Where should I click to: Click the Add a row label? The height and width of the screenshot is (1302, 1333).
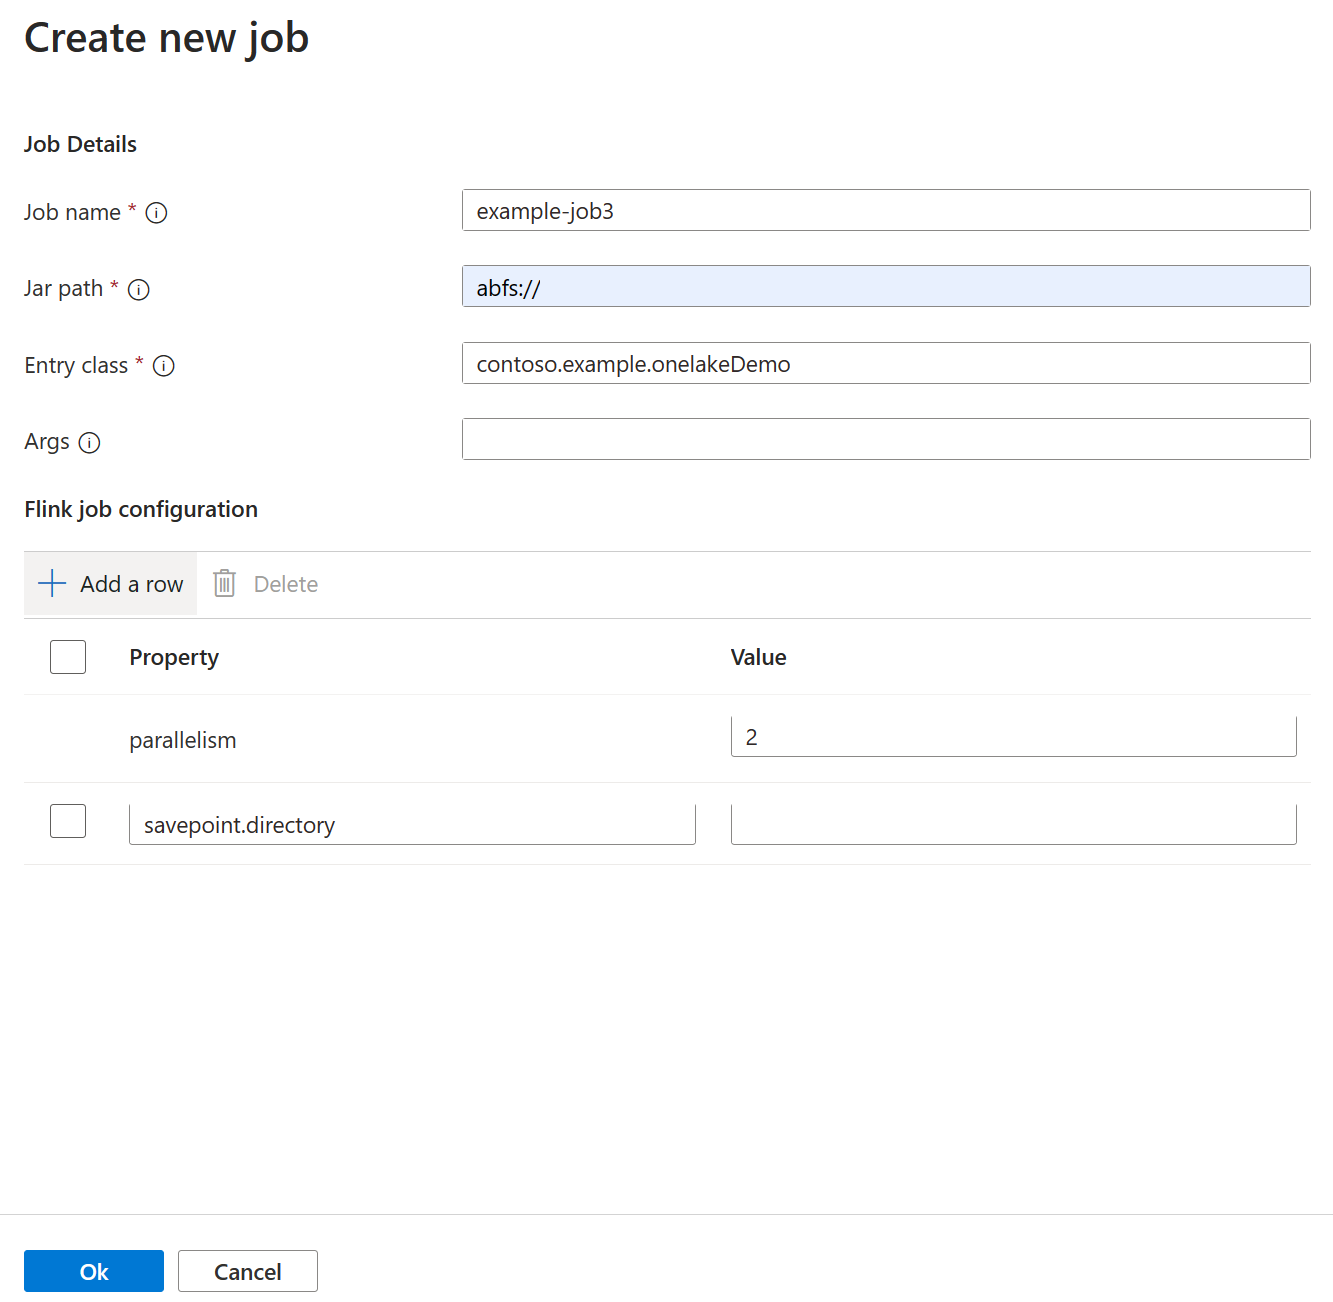coord(132,584)
